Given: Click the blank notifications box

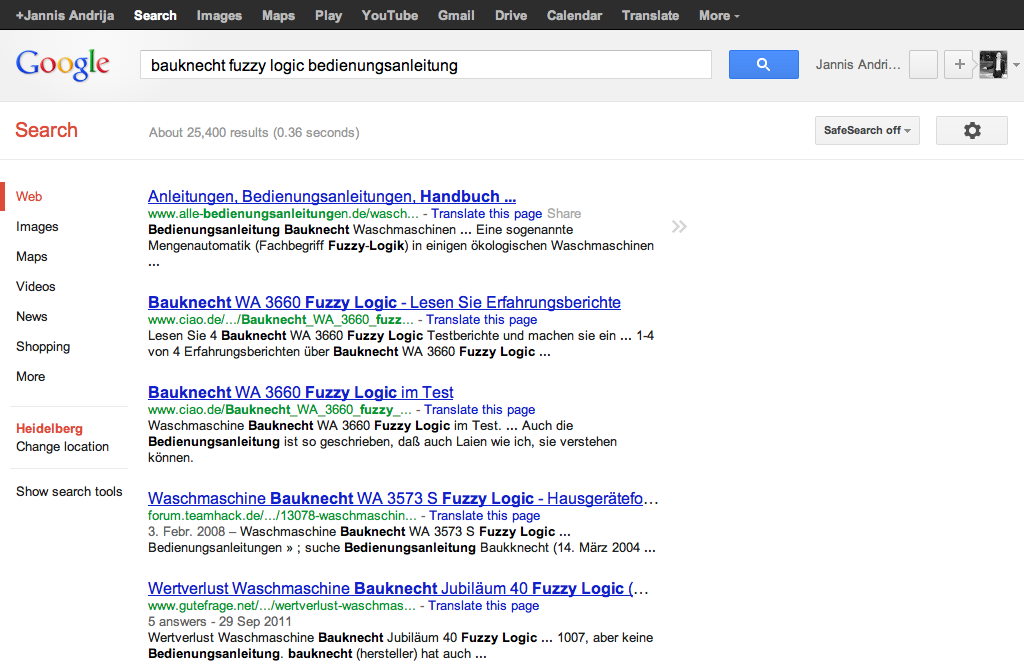Looking at the screenshot, I should pos(923,65).
